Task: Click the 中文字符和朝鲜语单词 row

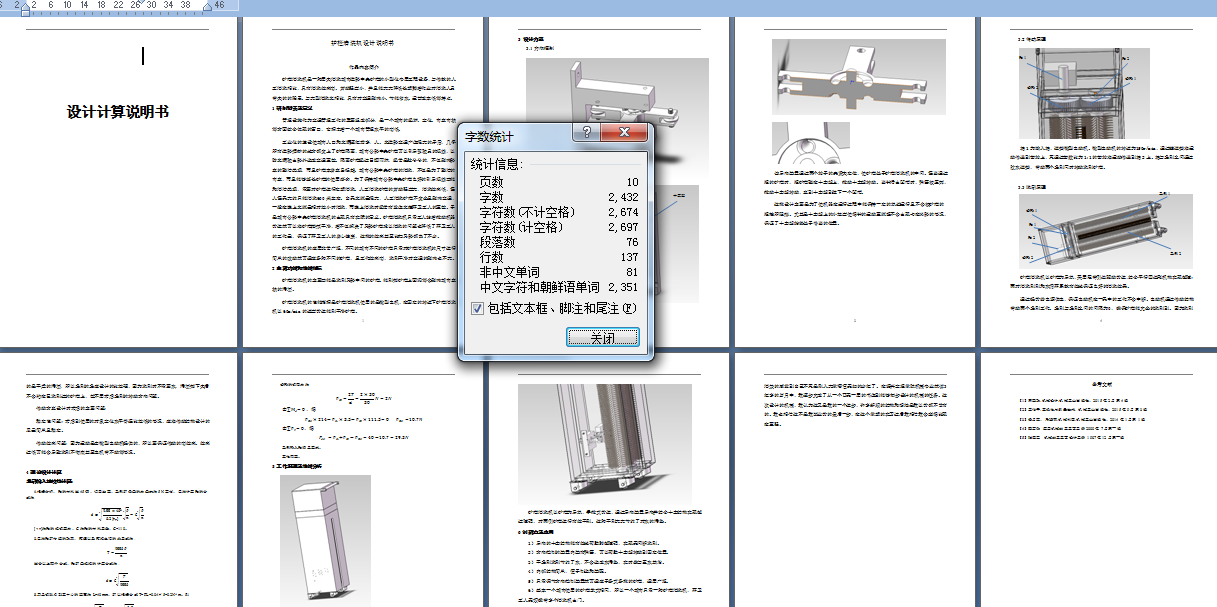Action: click(558, 287)
